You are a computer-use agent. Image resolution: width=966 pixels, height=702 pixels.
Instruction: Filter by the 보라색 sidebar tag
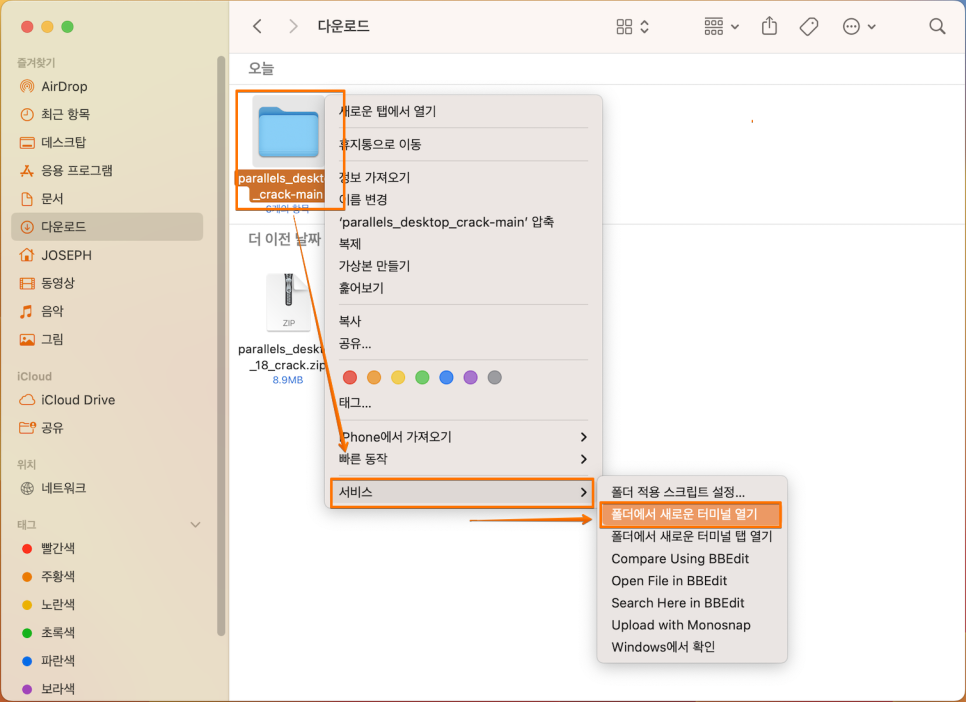[x=107, y=688]
